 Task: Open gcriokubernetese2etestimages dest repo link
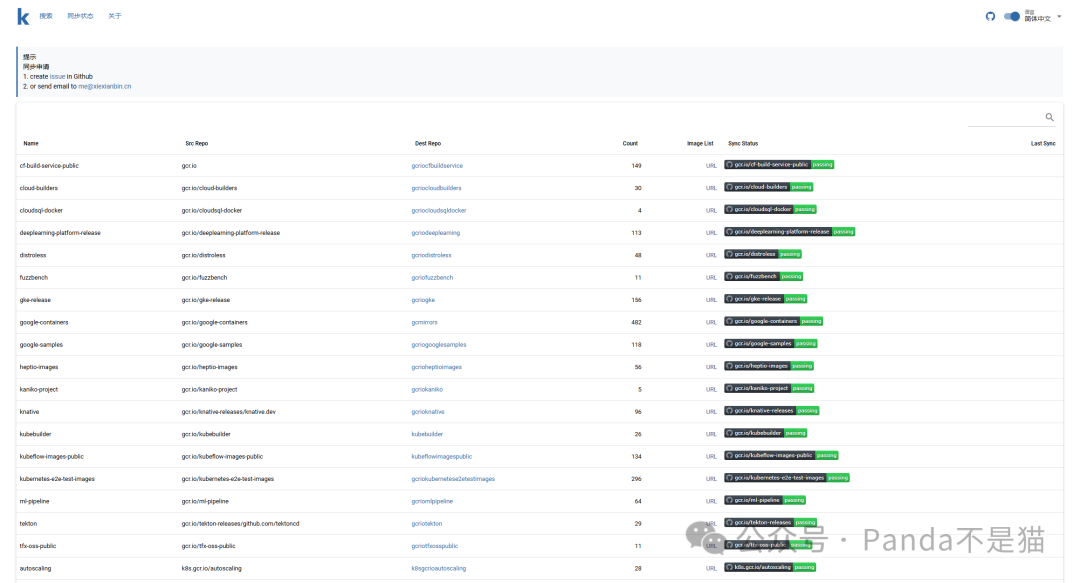(x=453, y=479)
